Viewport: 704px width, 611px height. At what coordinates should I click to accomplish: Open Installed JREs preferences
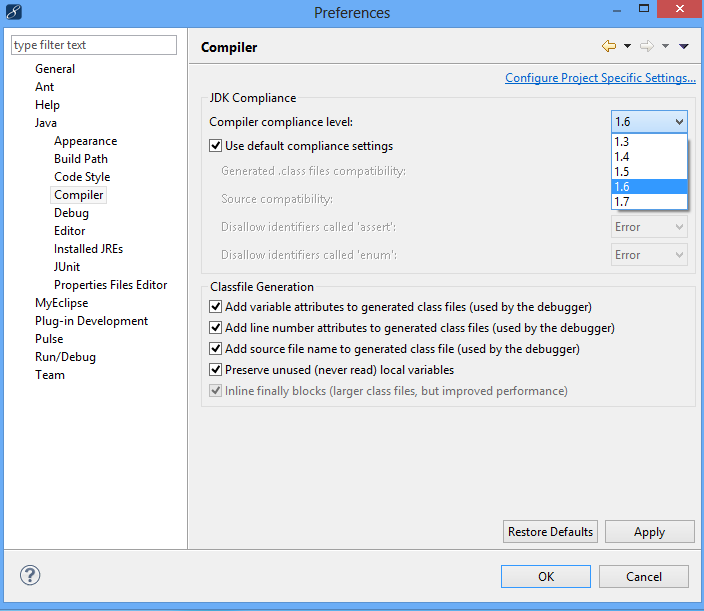tap(88, 249)
